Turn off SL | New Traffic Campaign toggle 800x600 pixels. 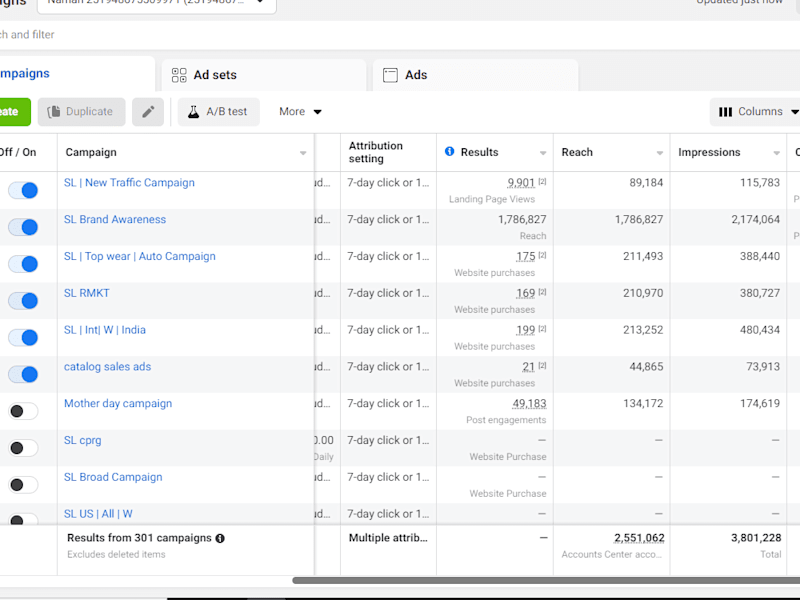(23, 190)
